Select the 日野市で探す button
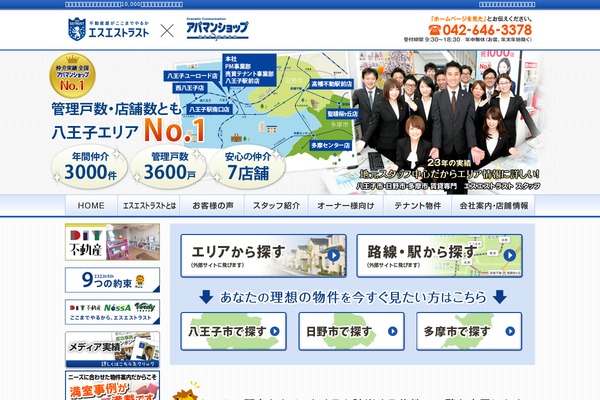Image resolution: width=600 pixels, height=400 pixels. click(x=351, y=331)
